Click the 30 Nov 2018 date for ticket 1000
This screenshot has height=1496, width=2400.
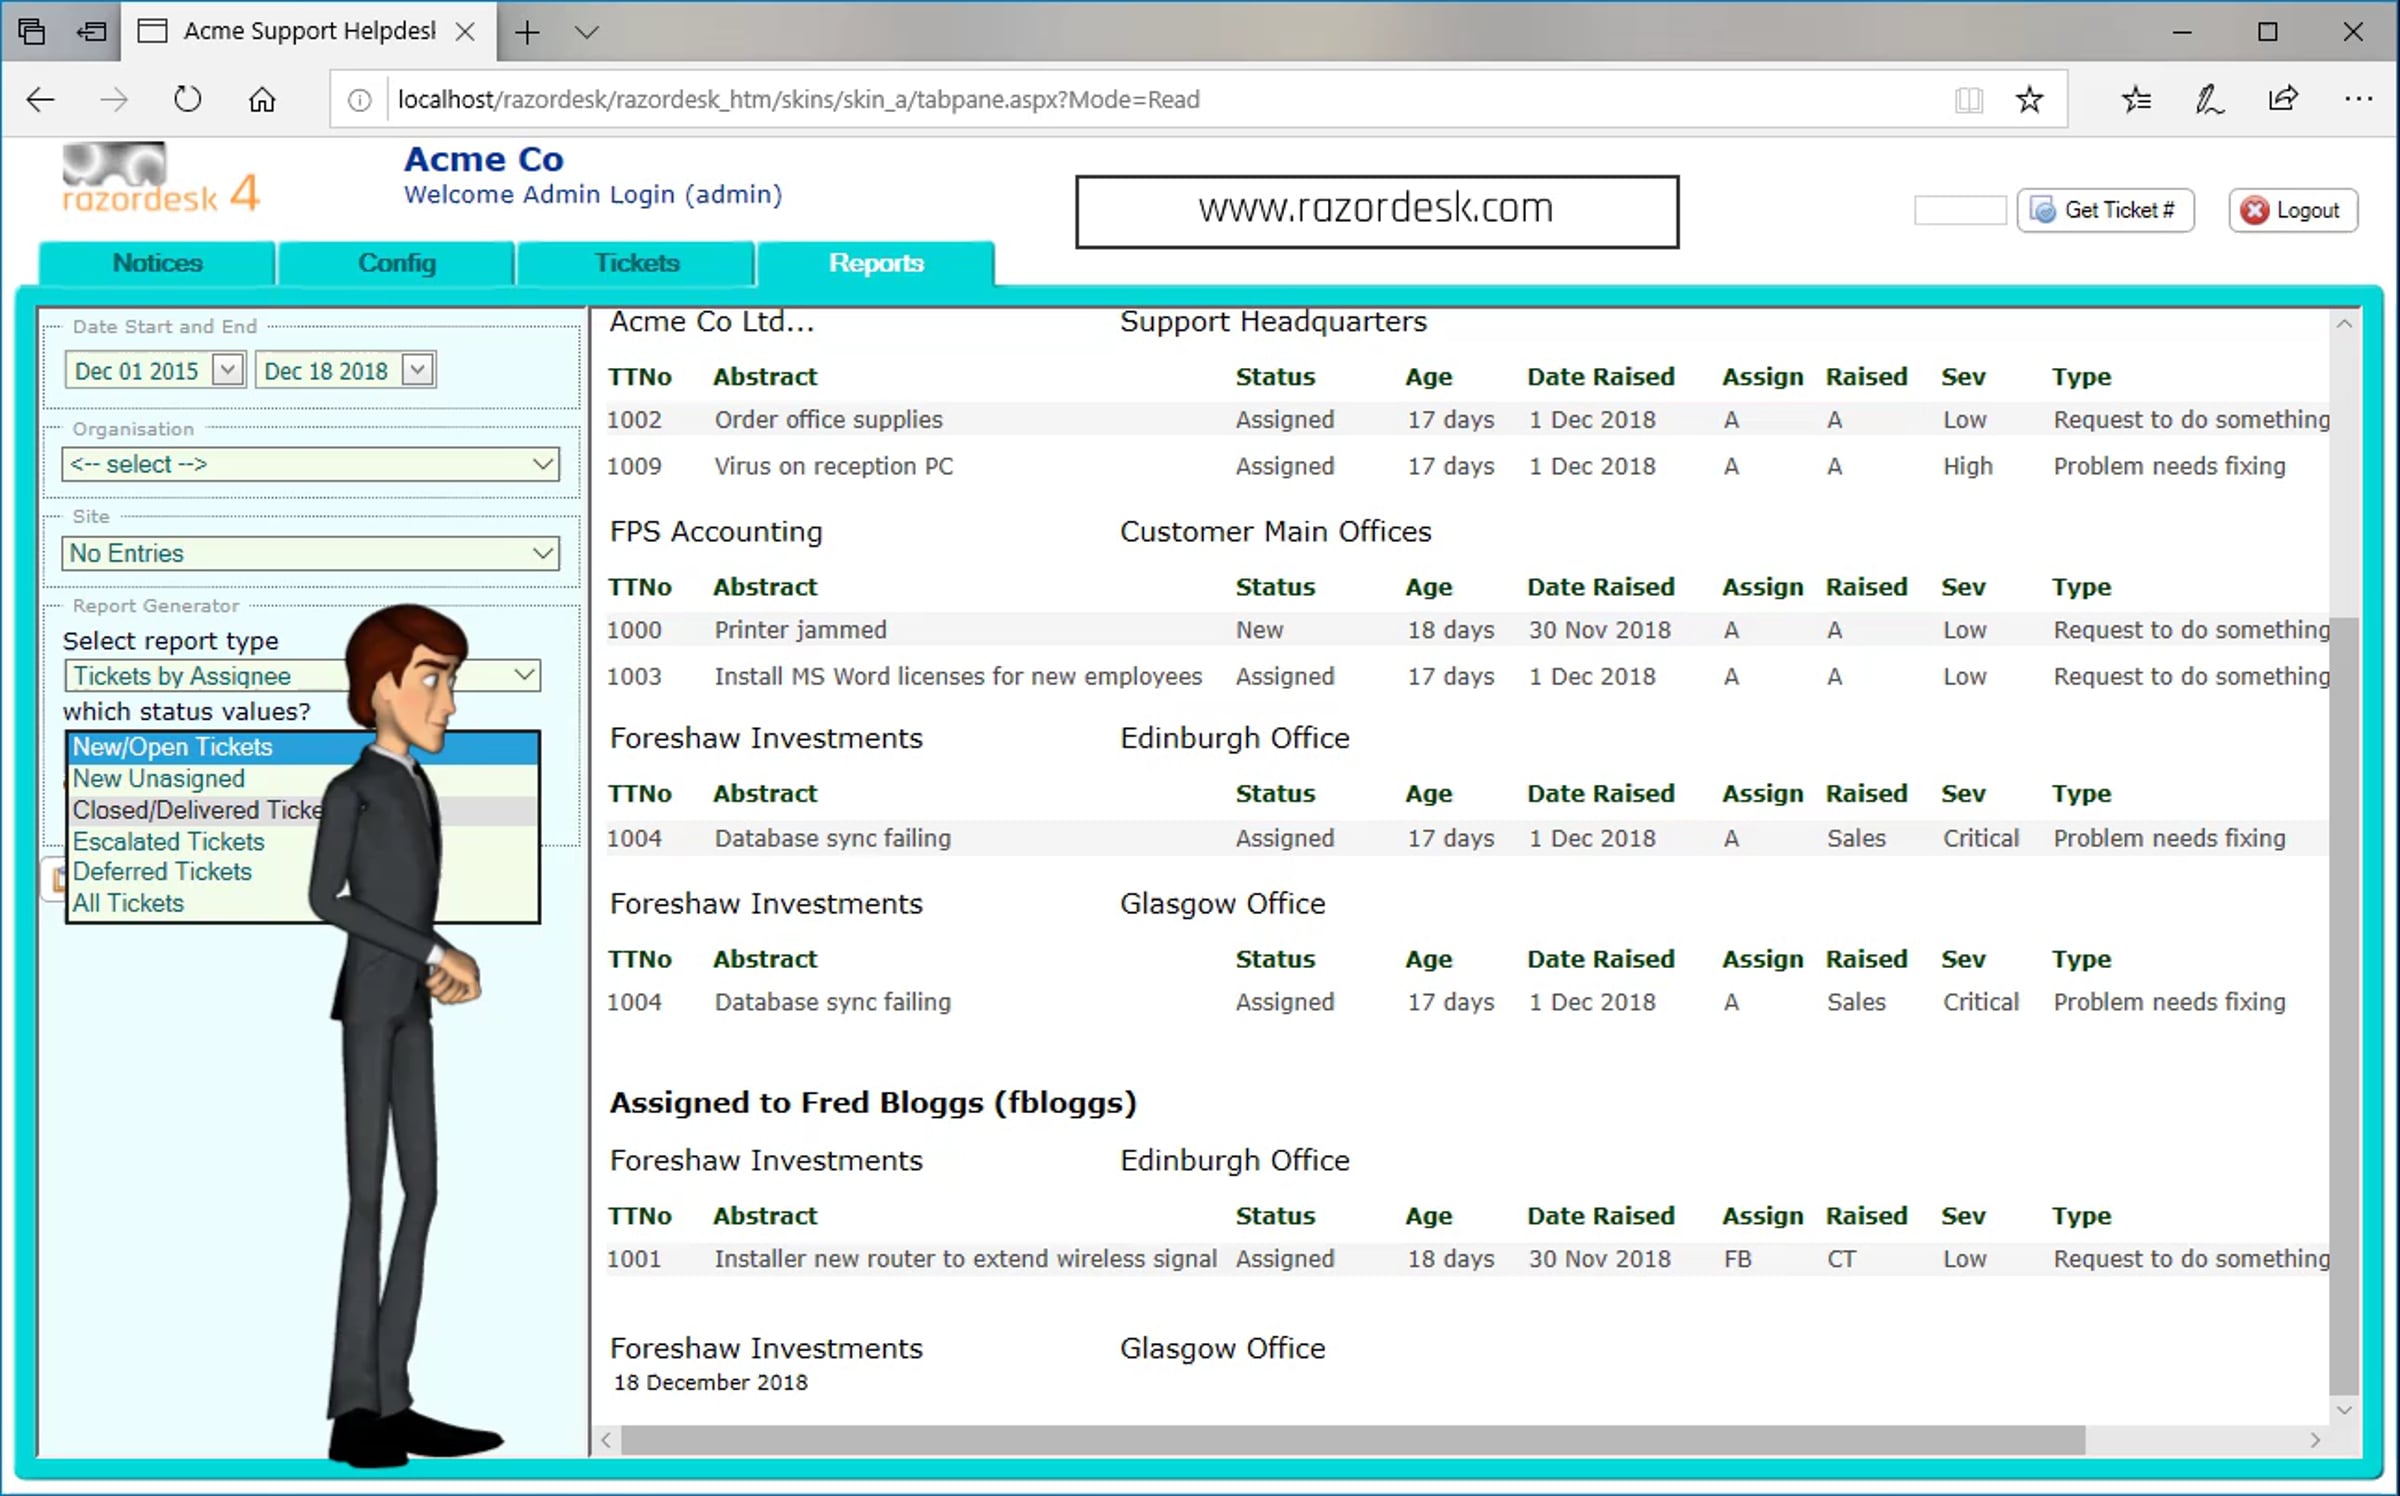1600,630
